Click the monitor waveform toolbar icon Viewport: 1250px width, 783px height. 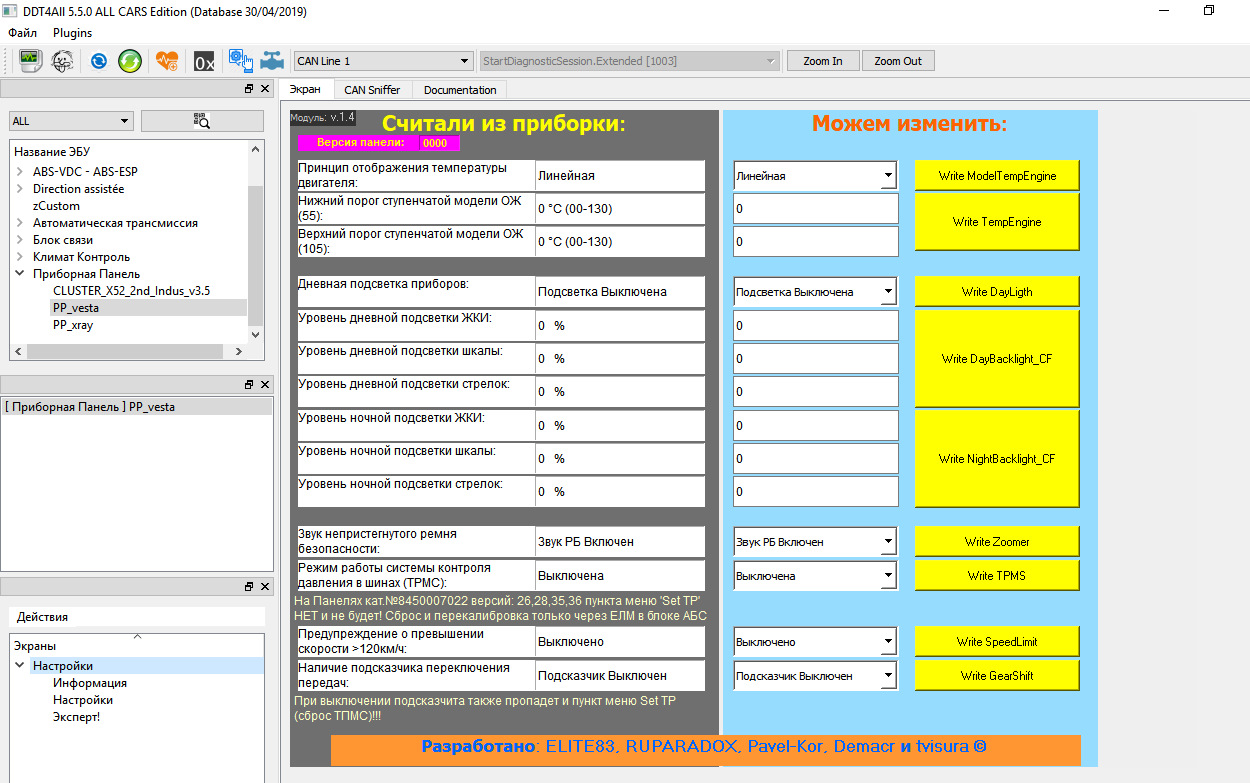point(30,61)
